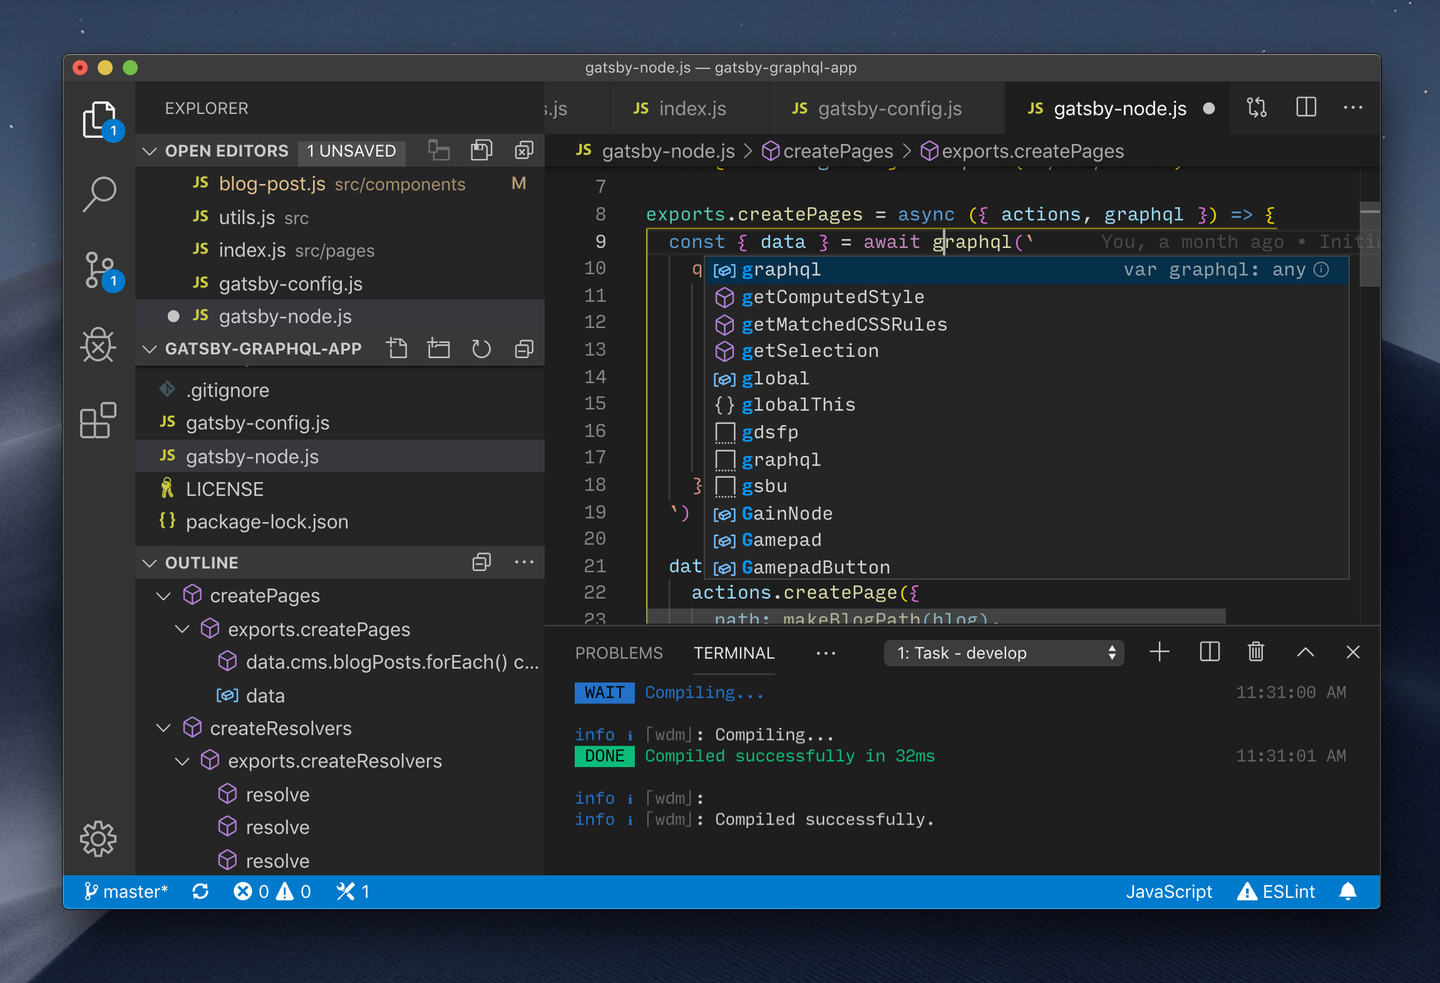
Task: Split the editor using the toolbar icon
Action: (x=1305, y=108)
